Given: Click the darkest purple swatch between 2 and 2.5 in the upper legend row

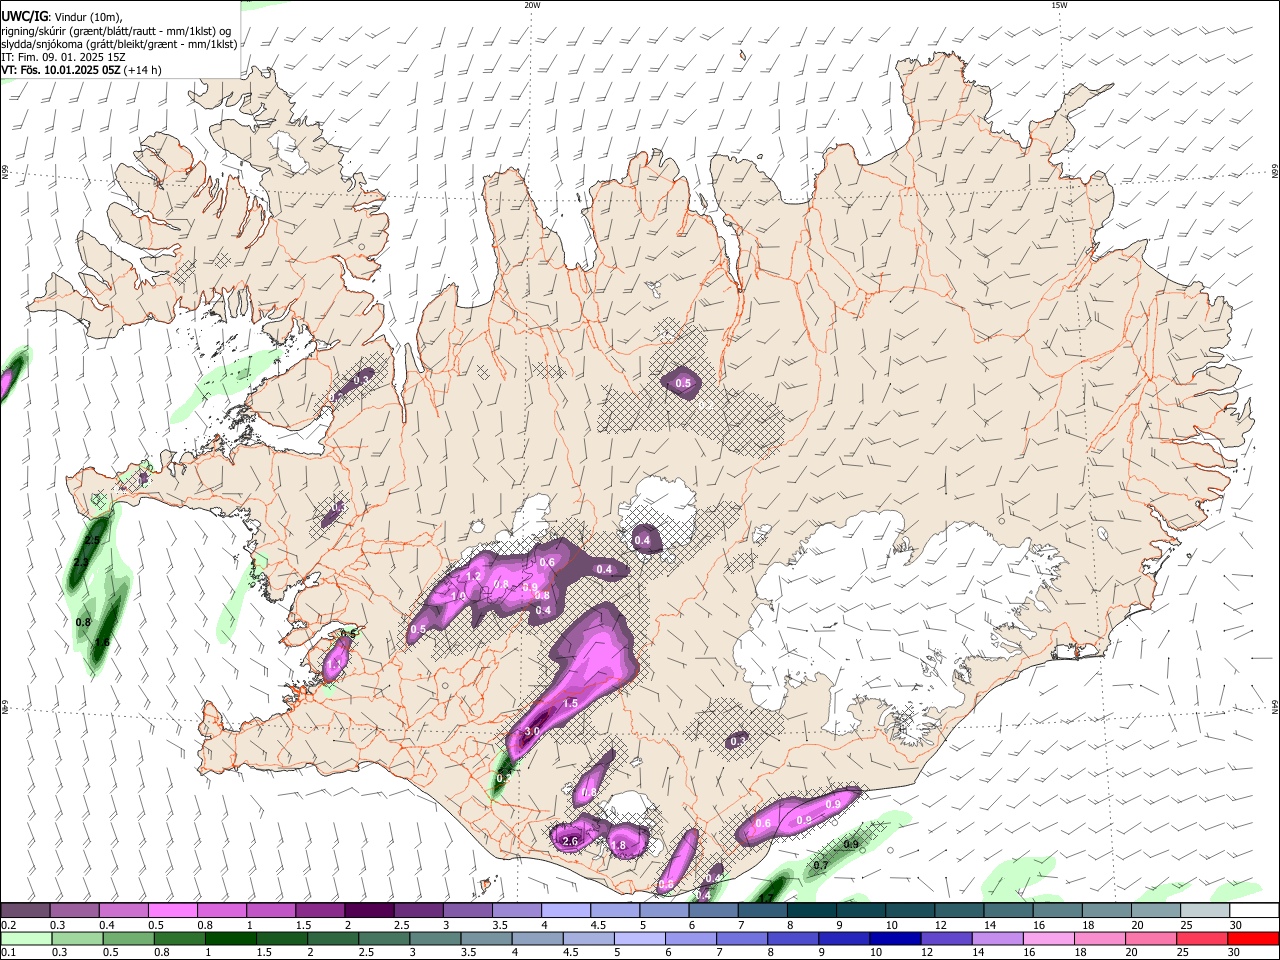Looking at the screenshot, I should pos(369,911).
